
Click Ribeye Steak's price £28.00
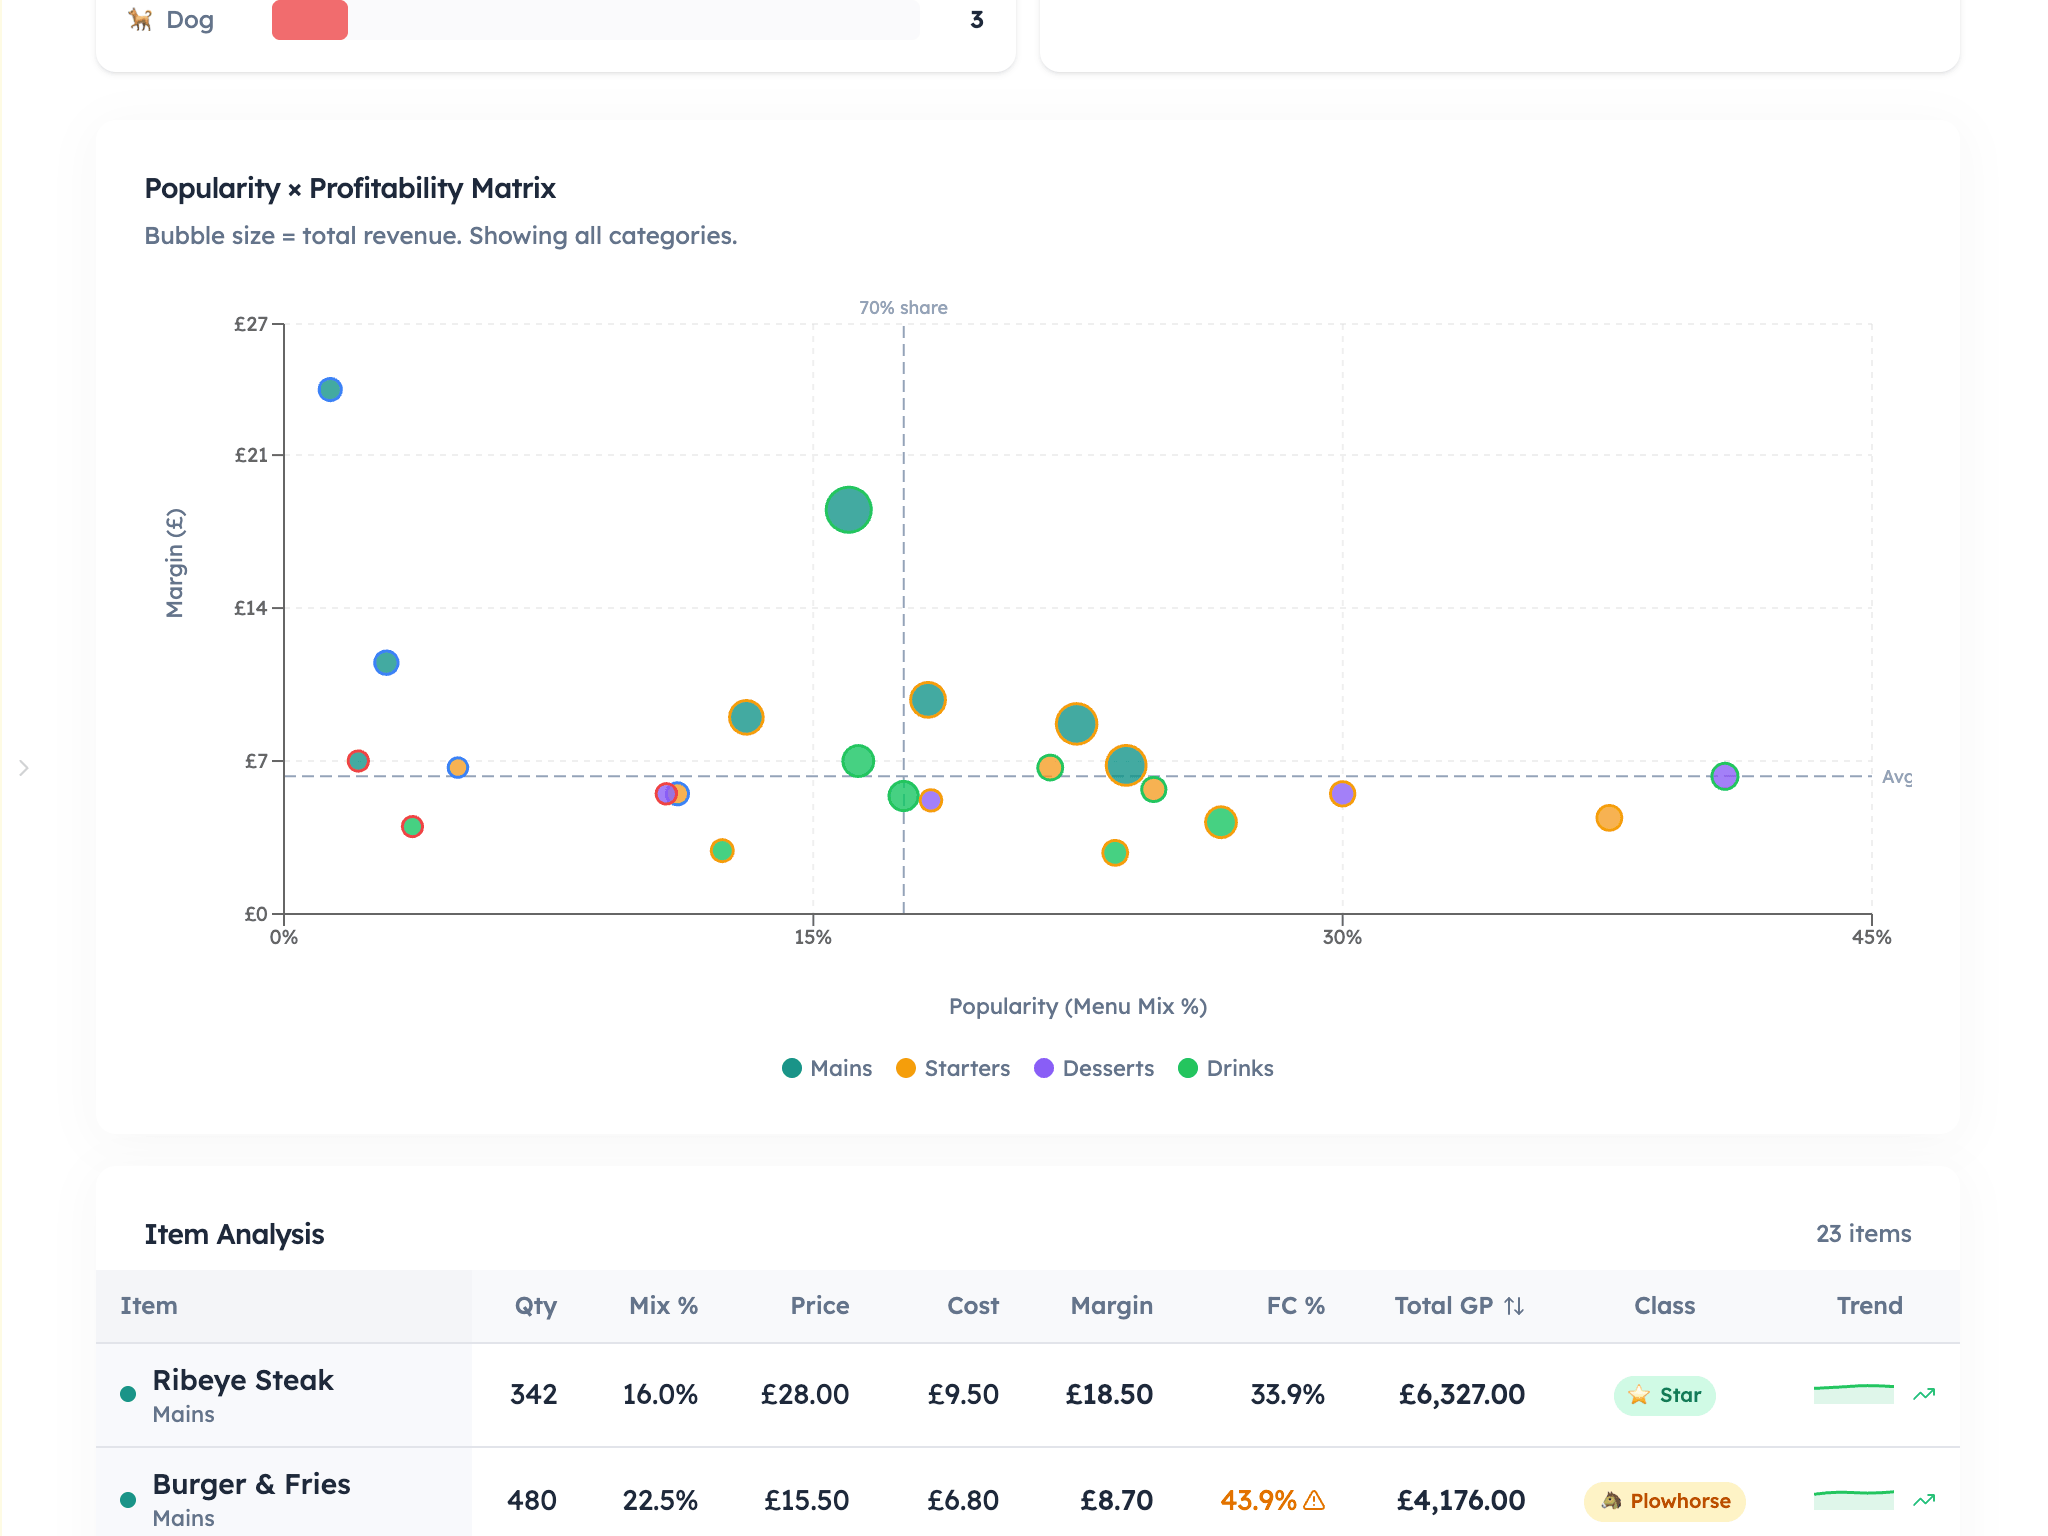click(805, 1394)
